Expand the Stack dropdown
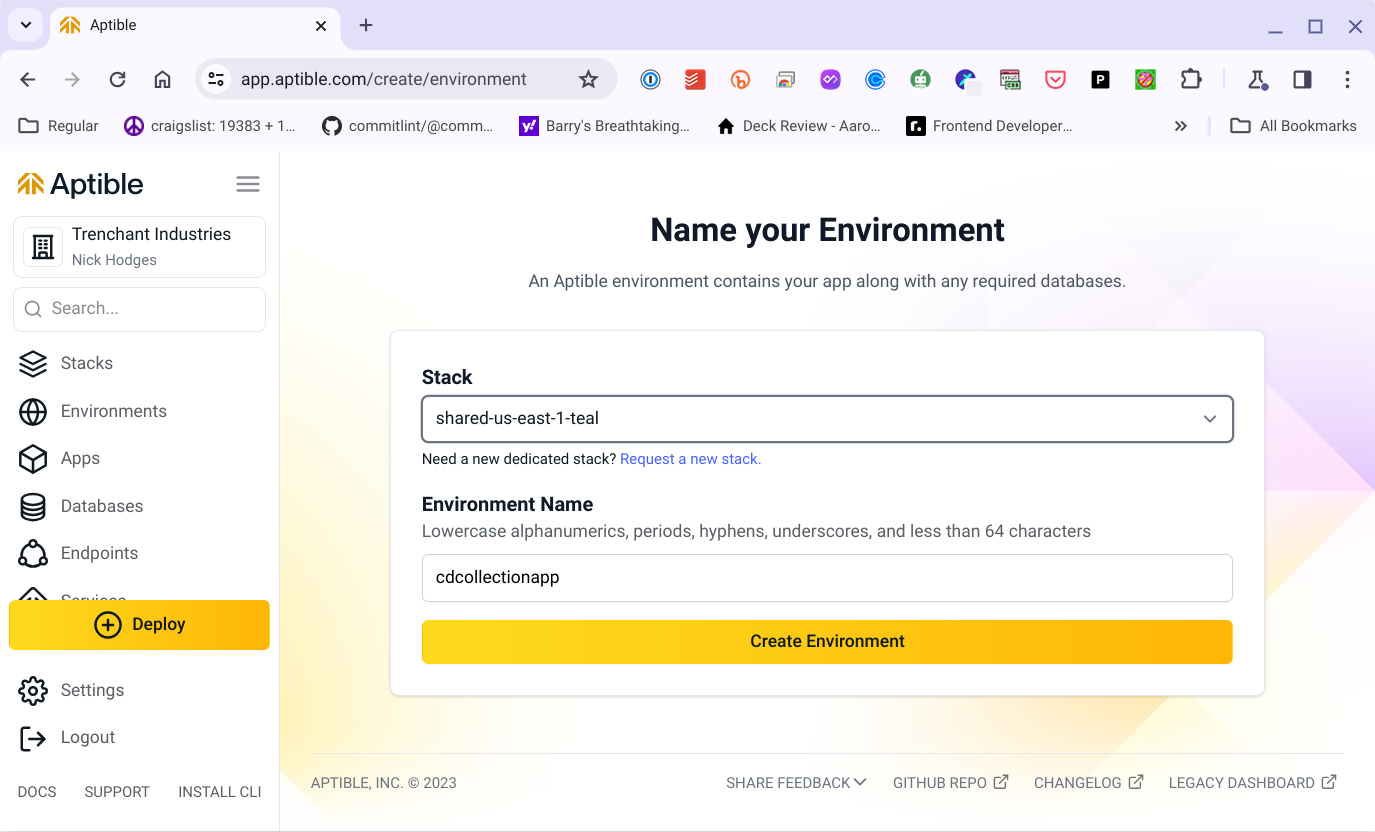 click(x=827, y=419)
